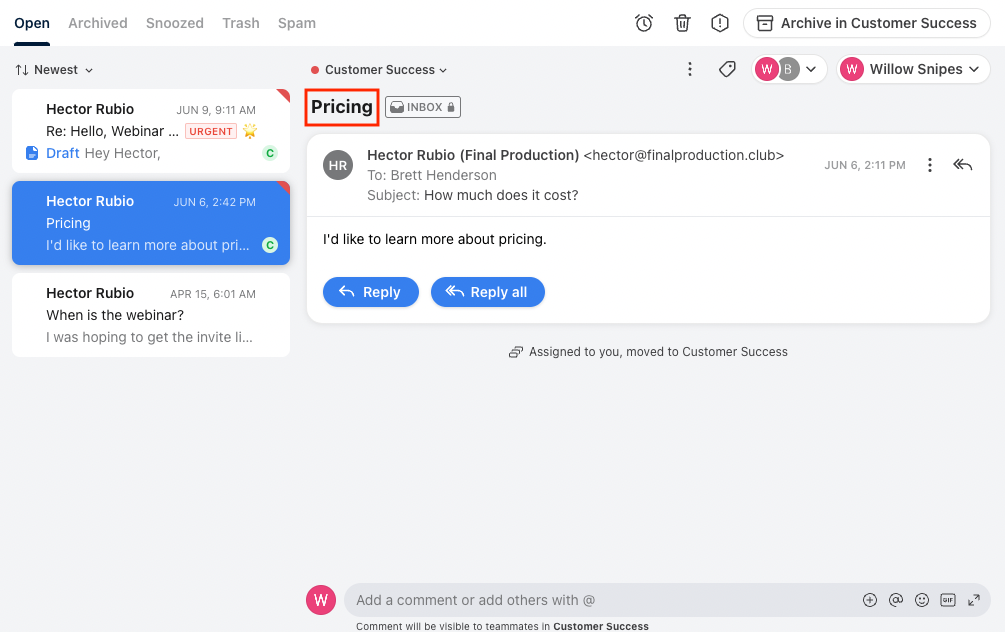Open the Newest sort order dropdown
The height and width of the screenshot is (632, 1005).
(54, 70)
